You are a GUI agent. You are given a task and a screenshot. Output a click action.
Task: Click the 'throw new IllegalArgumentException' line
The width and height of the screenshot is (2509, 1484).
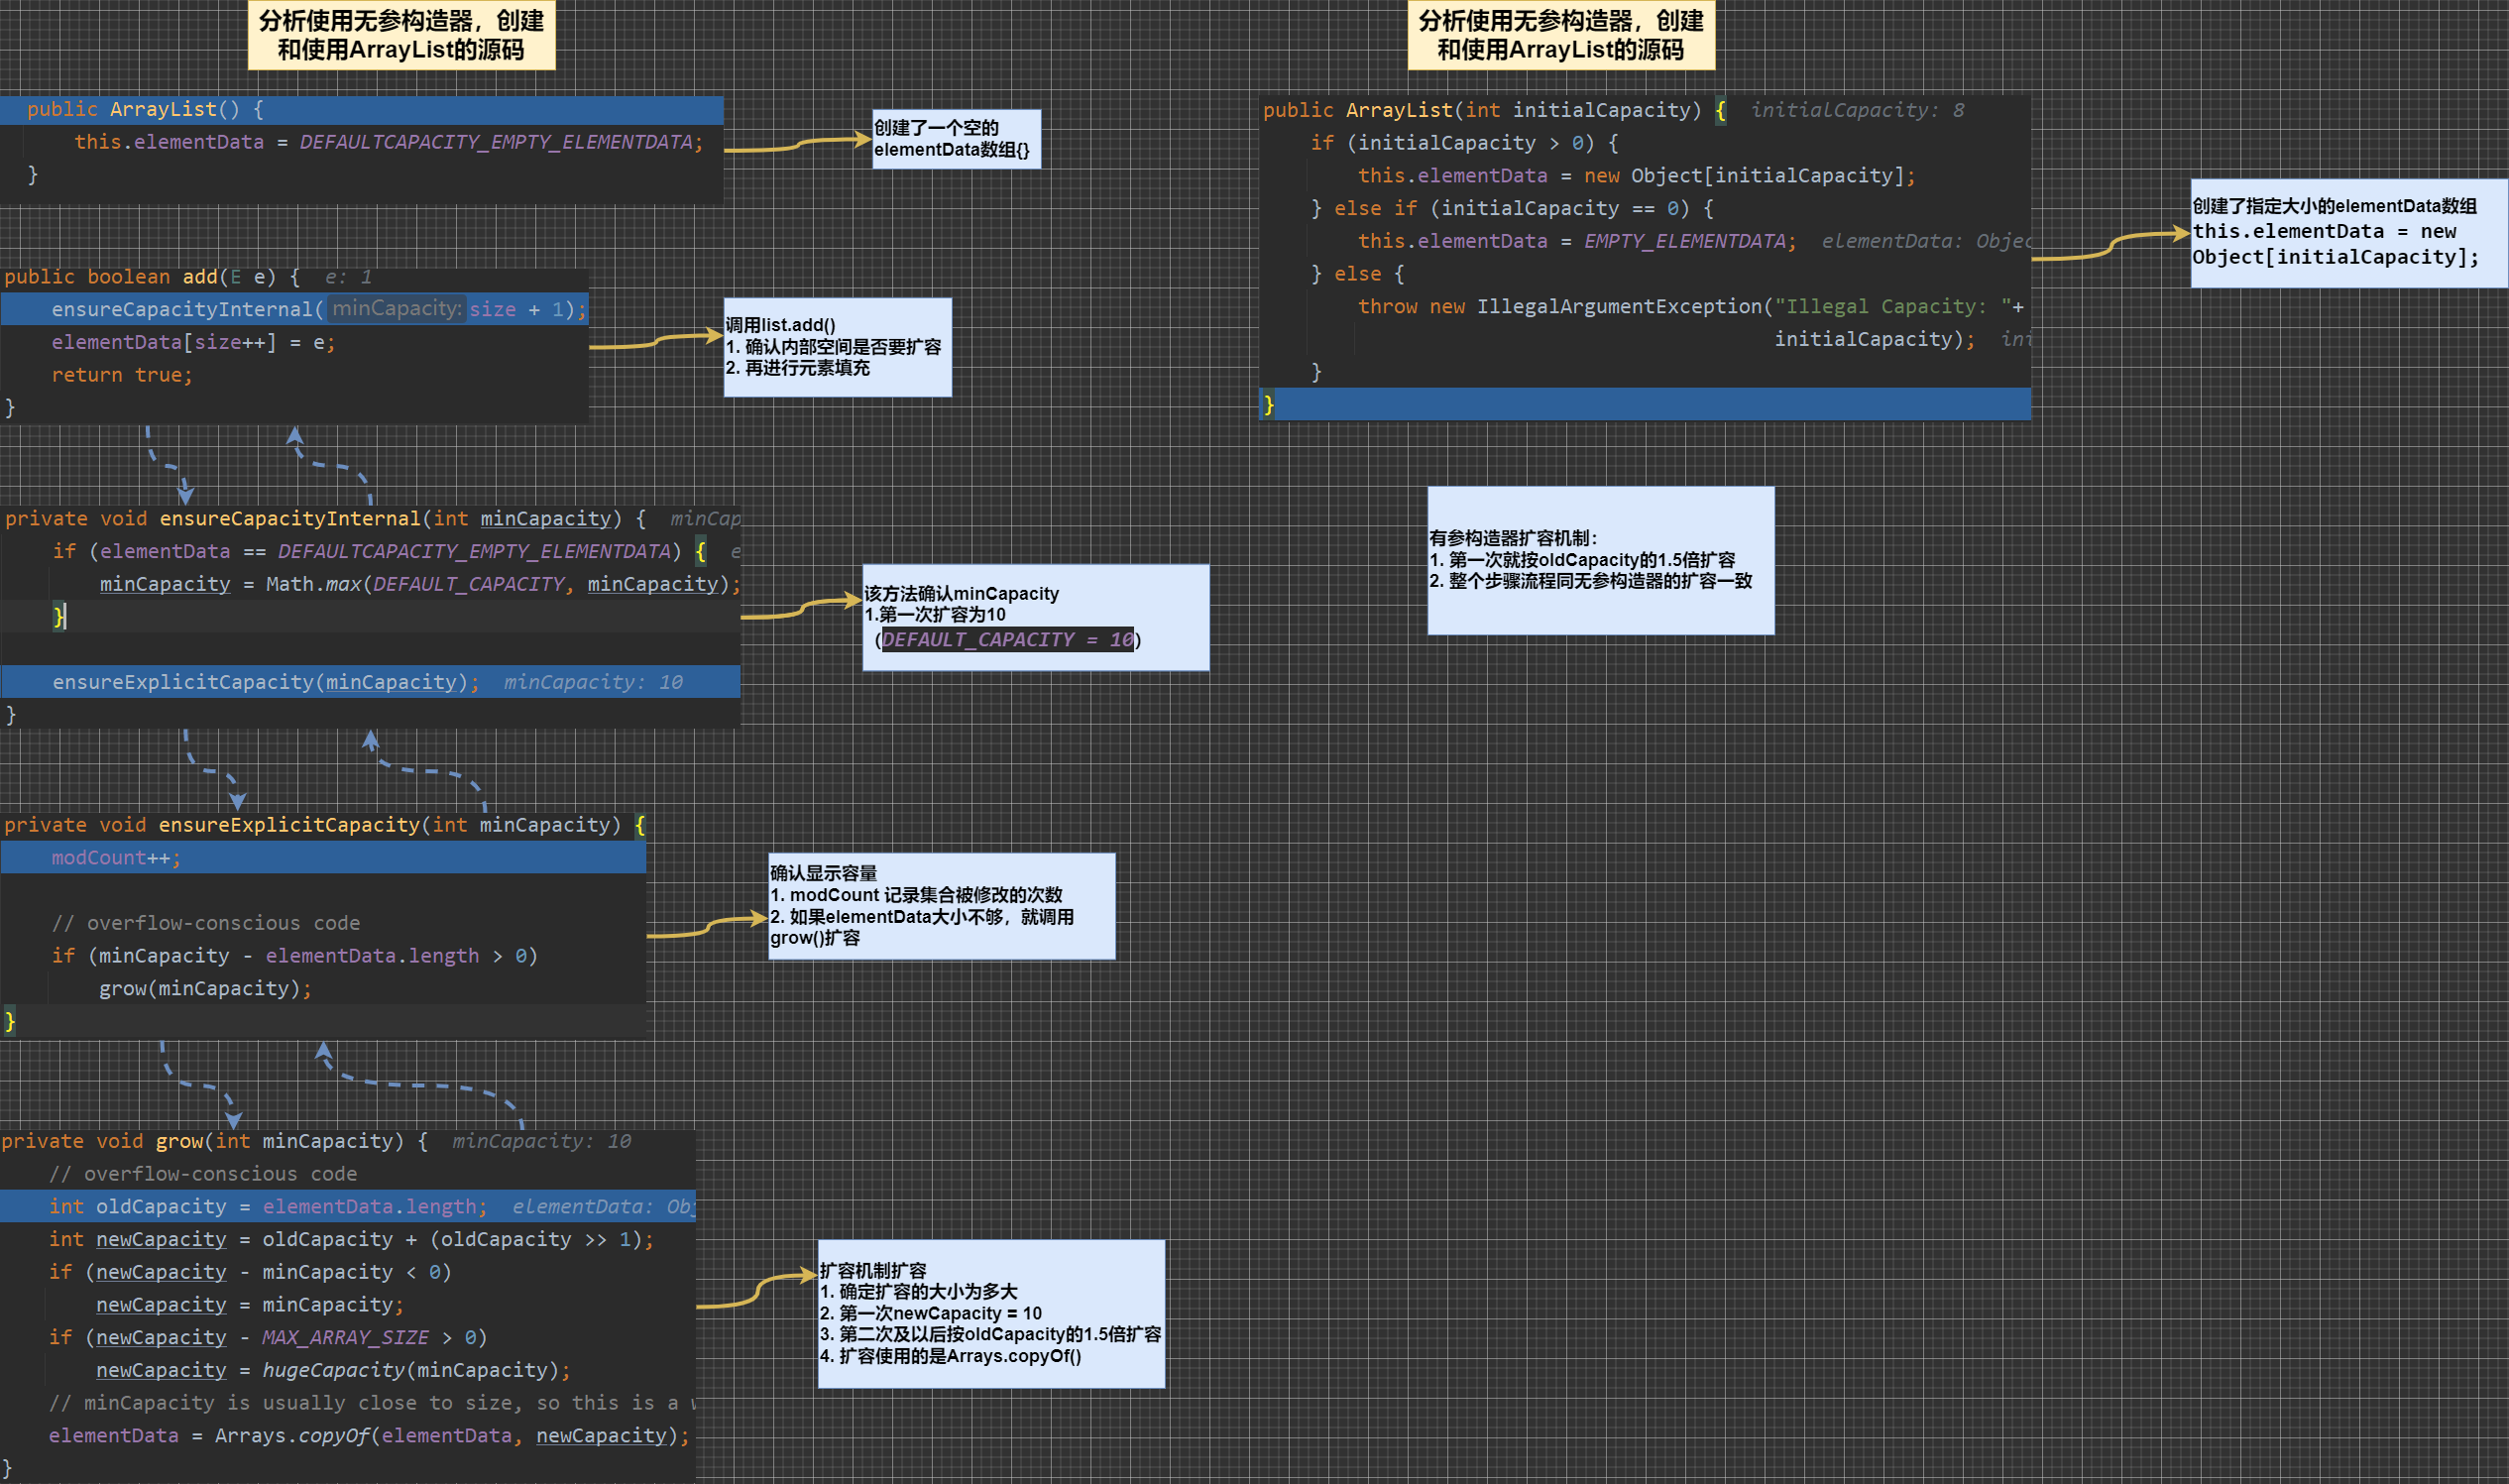pos(1691,307)
